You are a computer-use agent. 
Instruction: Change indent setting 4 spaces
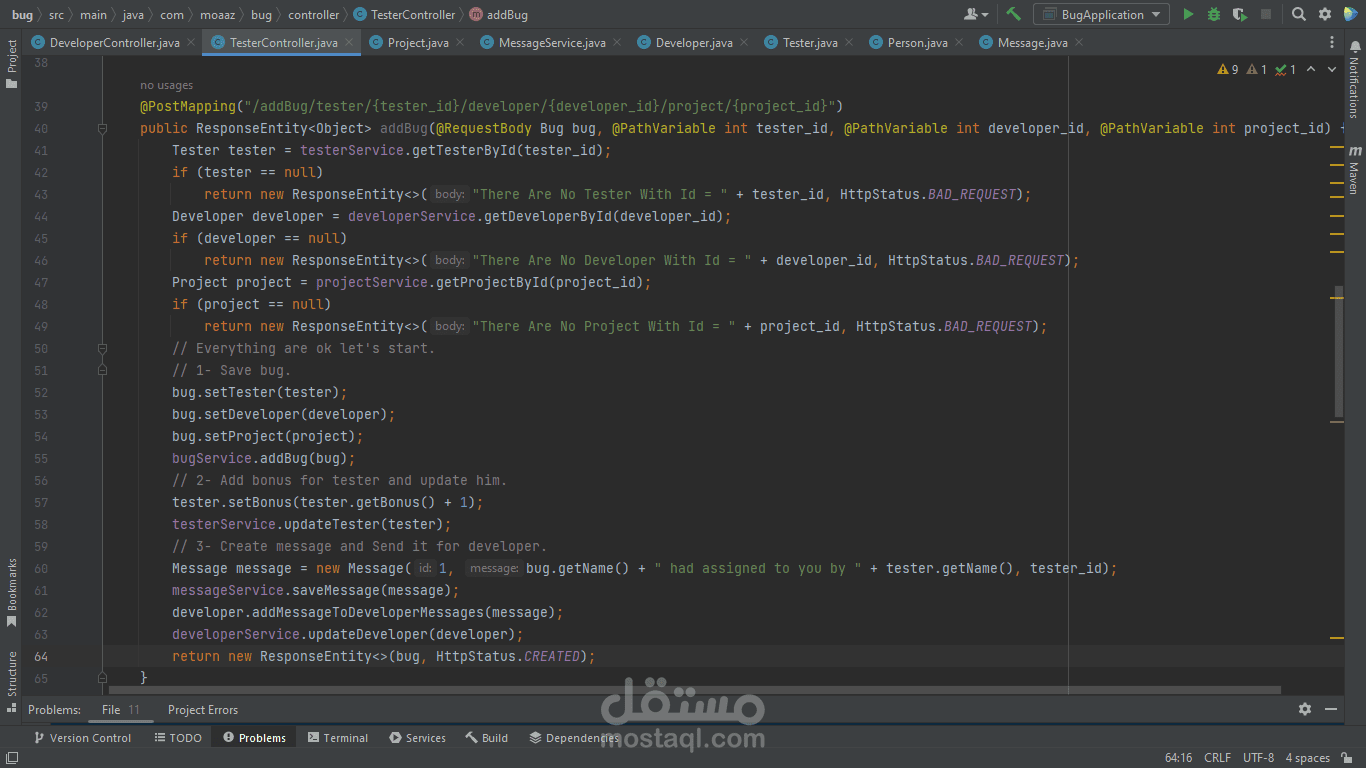[x=1308, y=758]
